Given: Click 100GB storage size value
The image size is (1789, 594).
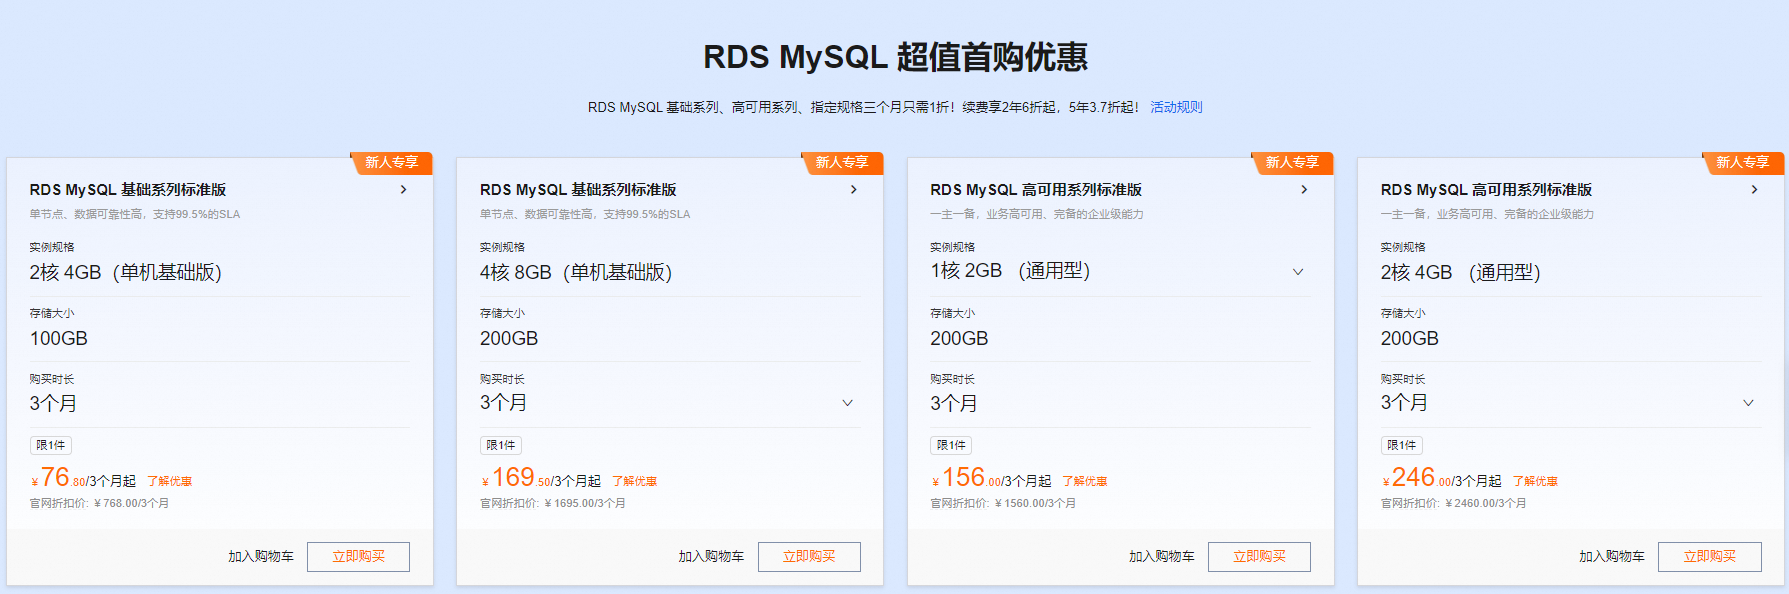Looking at the screenshot, I should pos(59,339).
